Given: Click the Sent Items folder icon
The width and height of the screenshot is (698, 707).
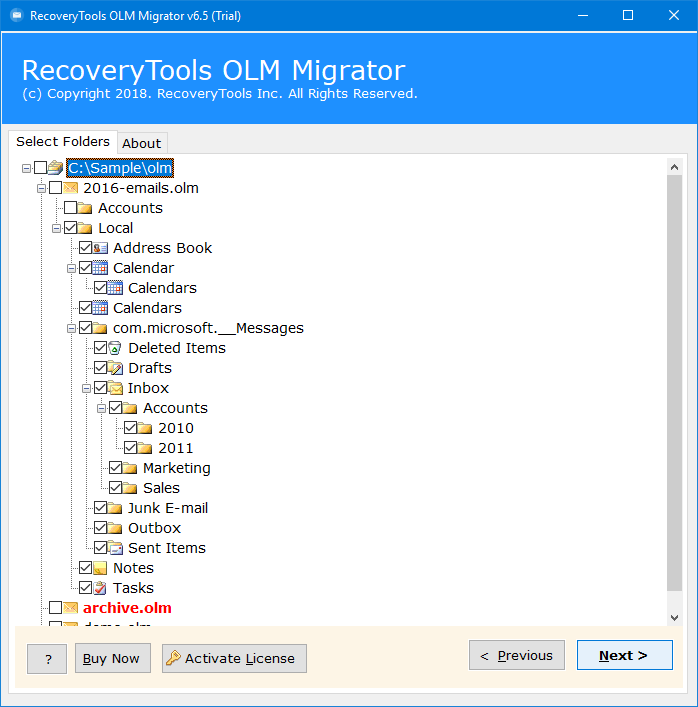Looking at the screenshot, I should (115, 548).
